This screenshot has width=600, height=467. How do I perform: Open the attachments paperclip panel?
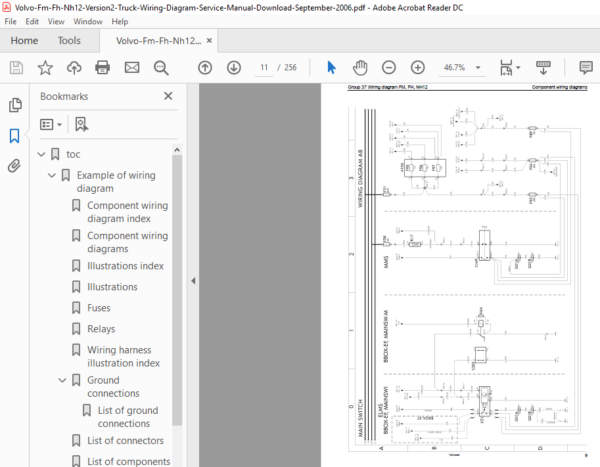coord(15,166)
